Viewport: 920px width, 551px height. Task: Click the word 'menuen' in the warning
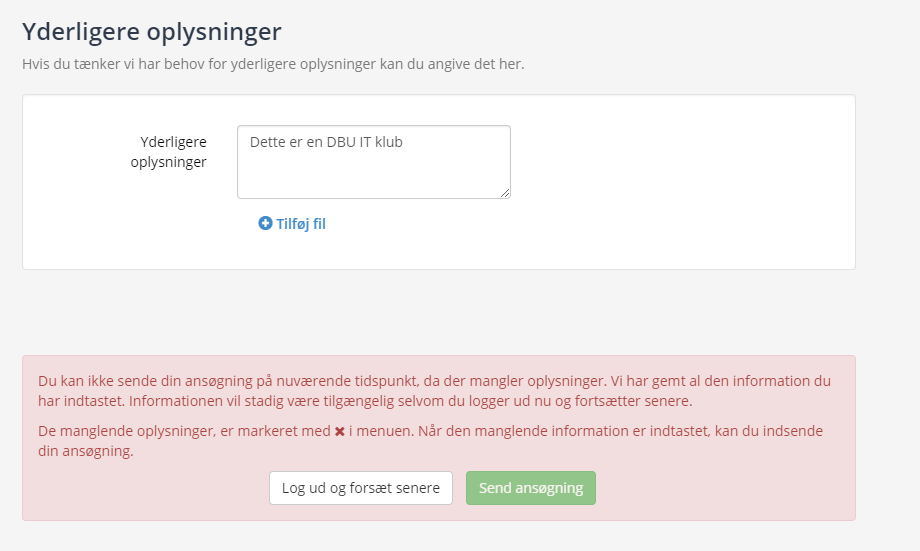[x=384, y=431]
